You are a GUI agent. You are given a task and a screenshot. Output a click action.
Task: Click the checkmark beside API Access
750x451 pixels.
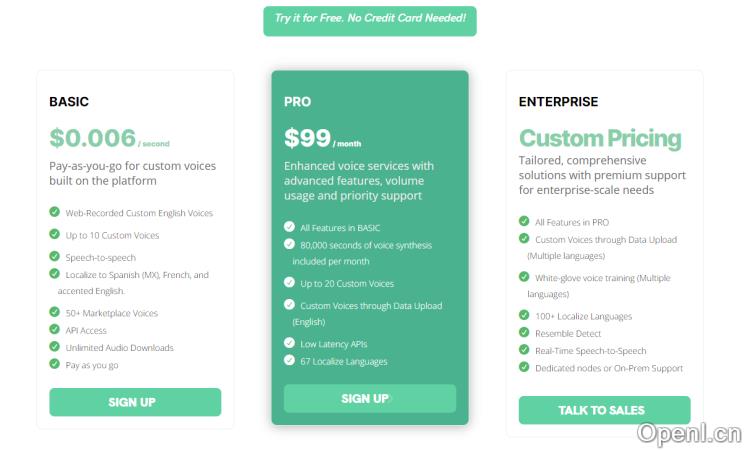(x=54, y=330)
